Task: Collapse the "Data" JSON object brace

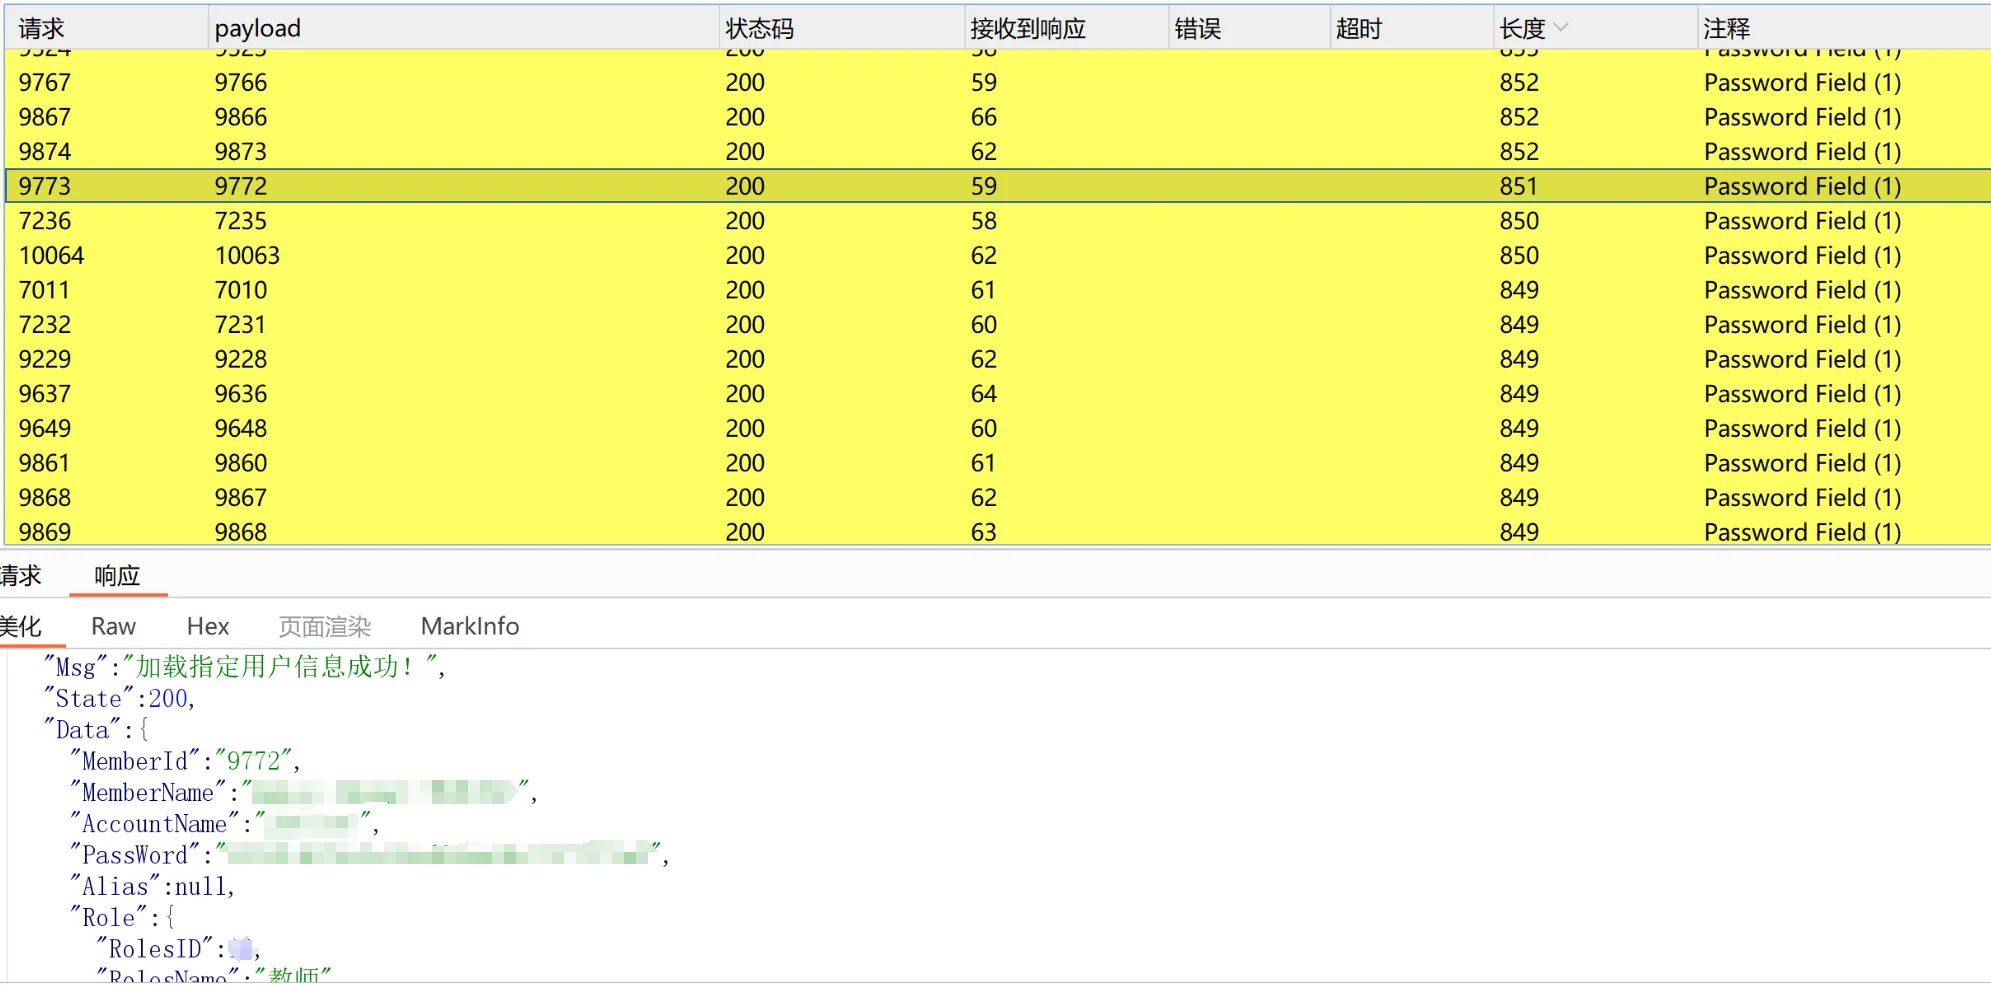Action: (x=144, y=731)
